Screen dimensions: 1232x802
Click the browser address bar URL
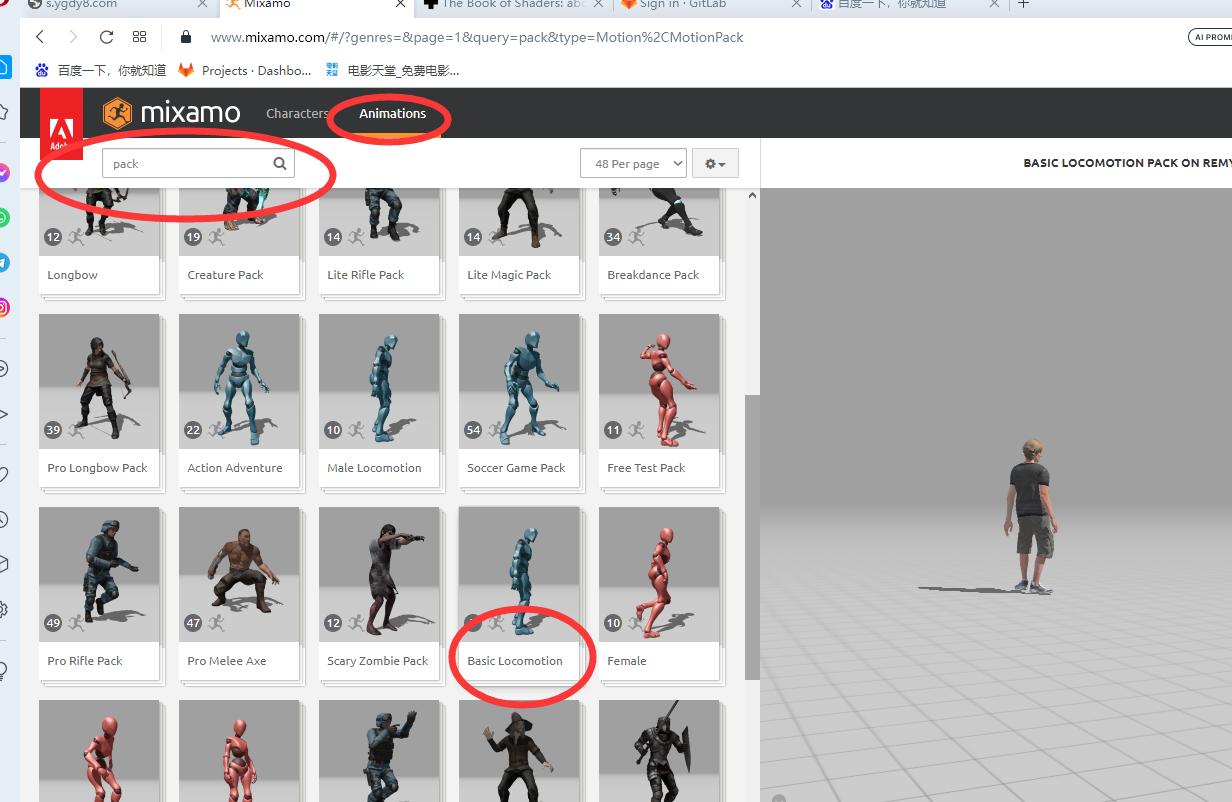[x=477, y=37]
